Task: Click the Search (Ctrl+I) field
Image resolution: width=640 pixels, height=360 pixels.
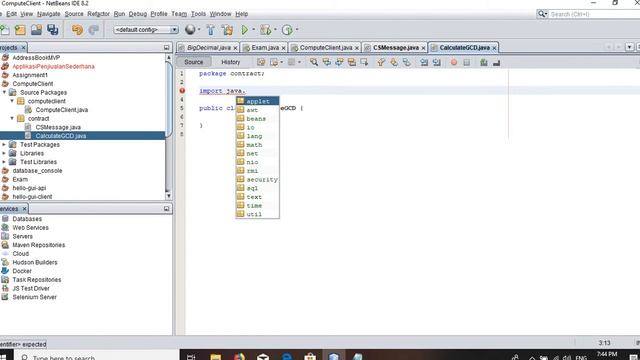Action: pyautogui.click(x=594, y=14)
